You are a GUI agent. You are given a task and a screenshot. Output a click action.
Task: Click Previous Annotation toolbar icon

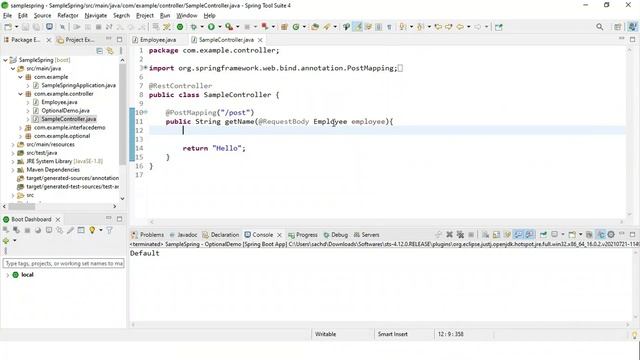click(x=421, y=27)
